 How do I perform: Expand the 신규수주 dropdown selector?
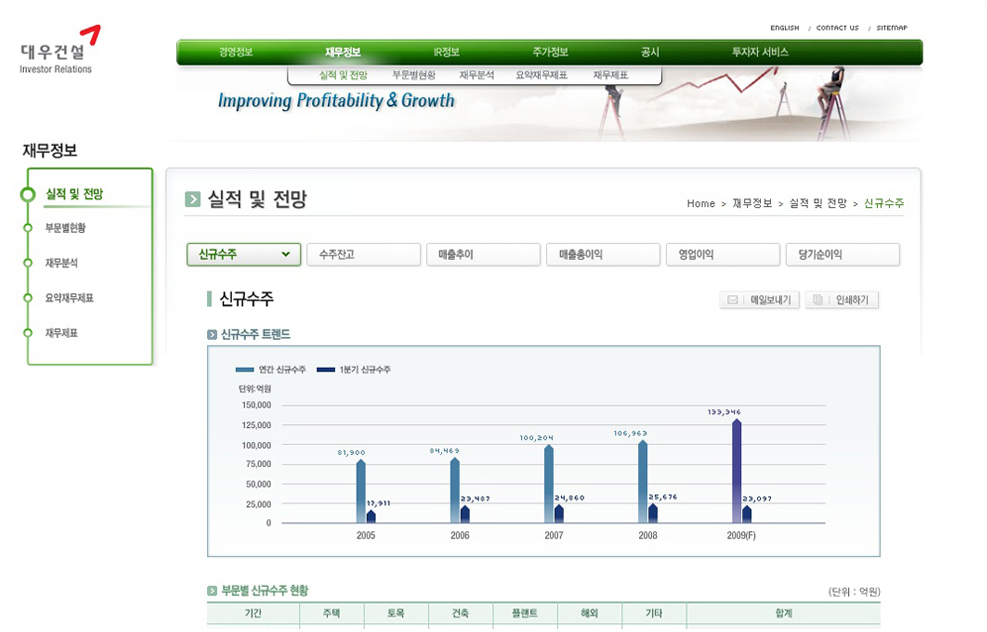pyautogui.click(x=286, y=255)
